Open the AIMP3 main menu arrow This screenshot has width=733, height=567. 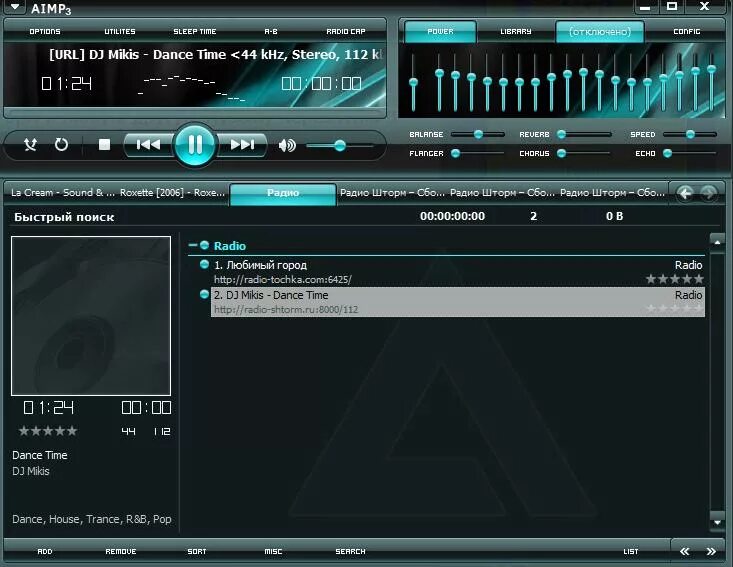pos(15,7)
